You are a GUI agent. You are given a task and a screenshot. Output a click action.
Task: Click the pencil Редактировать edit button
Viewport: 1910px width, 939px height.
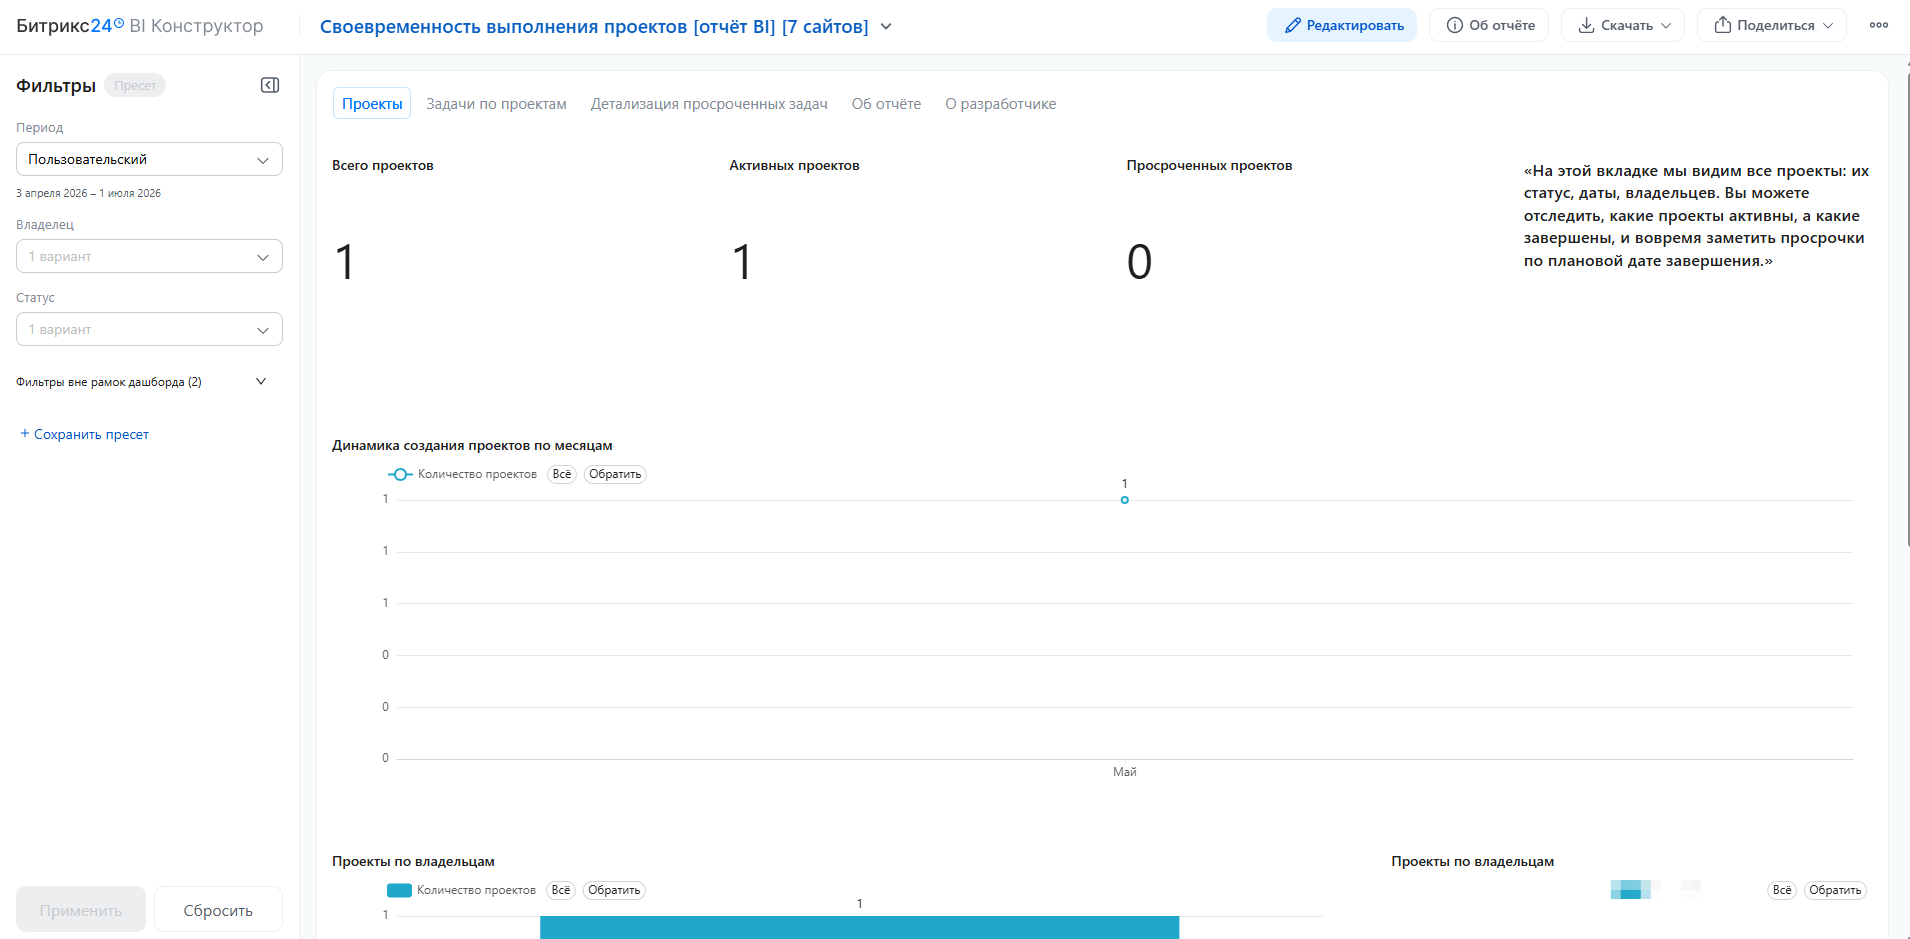click(1342, 25)
